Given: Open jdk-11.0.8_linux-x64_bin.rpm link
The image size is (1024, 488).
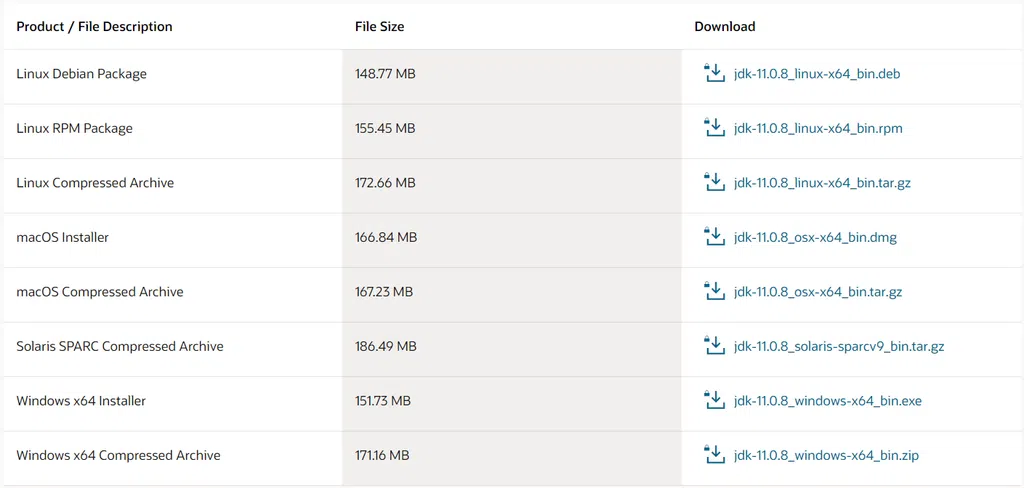Looking at the screenshot, I should click(x=818, y=129).
